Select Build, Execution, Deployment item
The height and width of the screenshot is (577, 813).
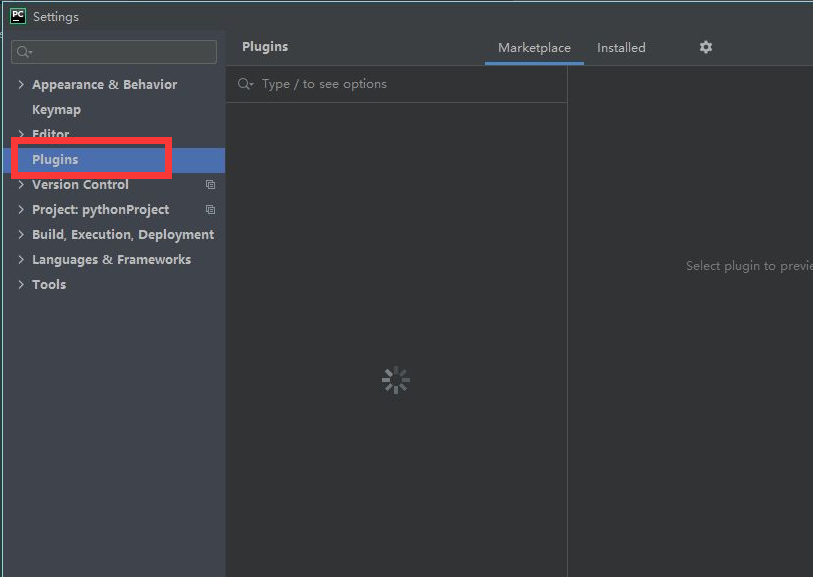pos(123,234)
